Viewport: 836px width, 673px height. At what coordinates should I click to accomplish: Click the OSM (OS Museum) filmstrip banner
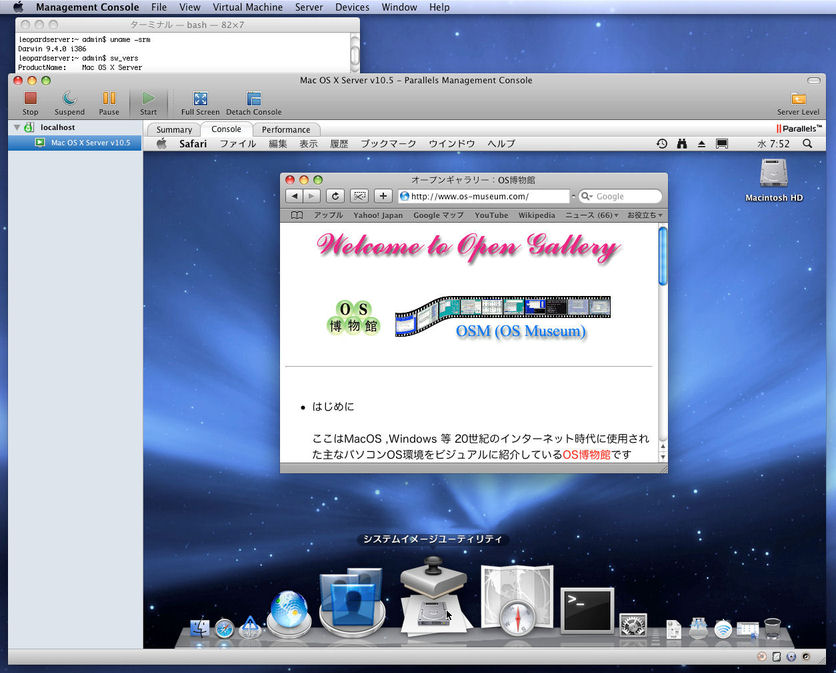pos(503,317)
